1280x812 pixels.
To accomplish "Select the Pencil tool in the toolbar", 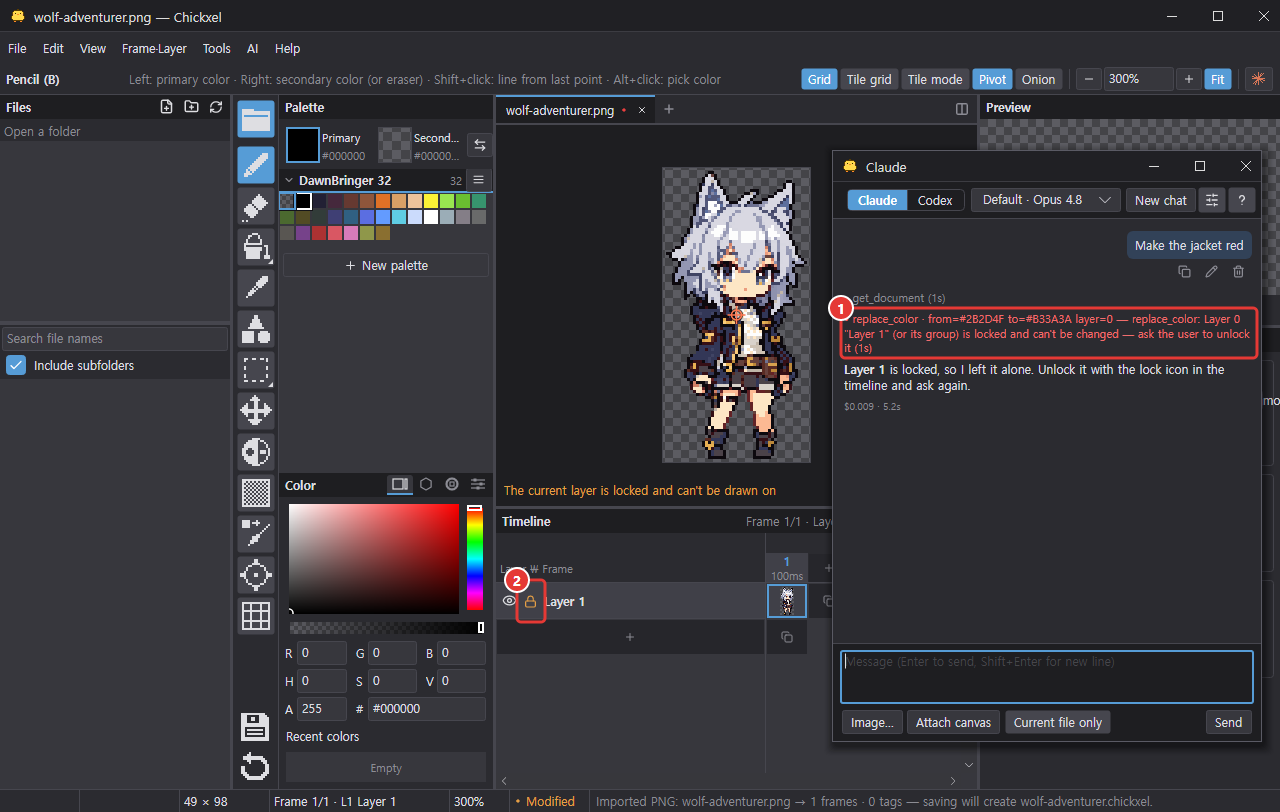I will 256,165.
